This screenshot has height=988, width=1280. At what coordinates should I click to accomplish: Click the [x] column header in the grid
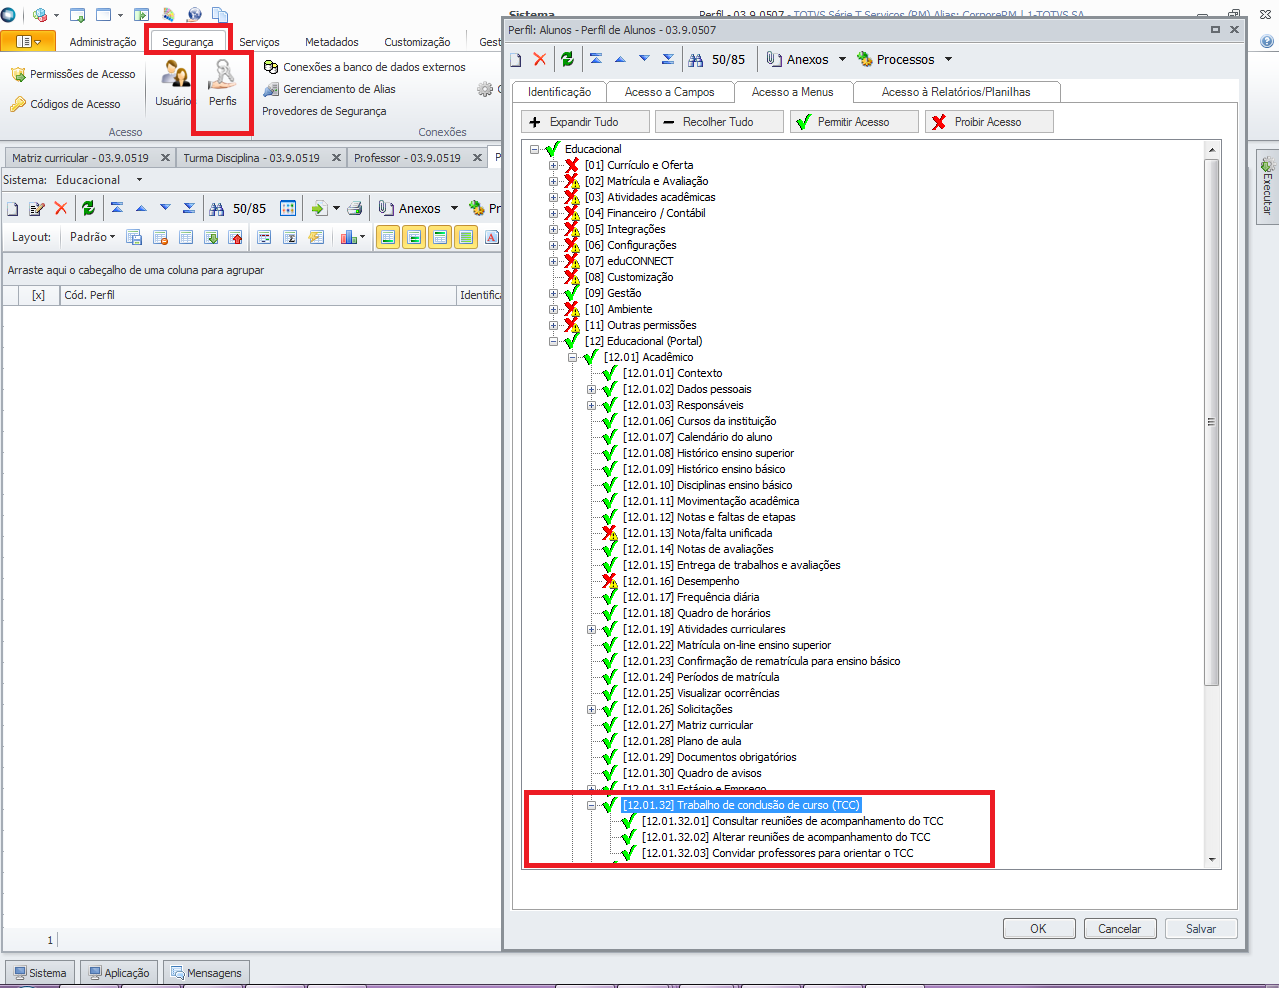pos(38,295)
